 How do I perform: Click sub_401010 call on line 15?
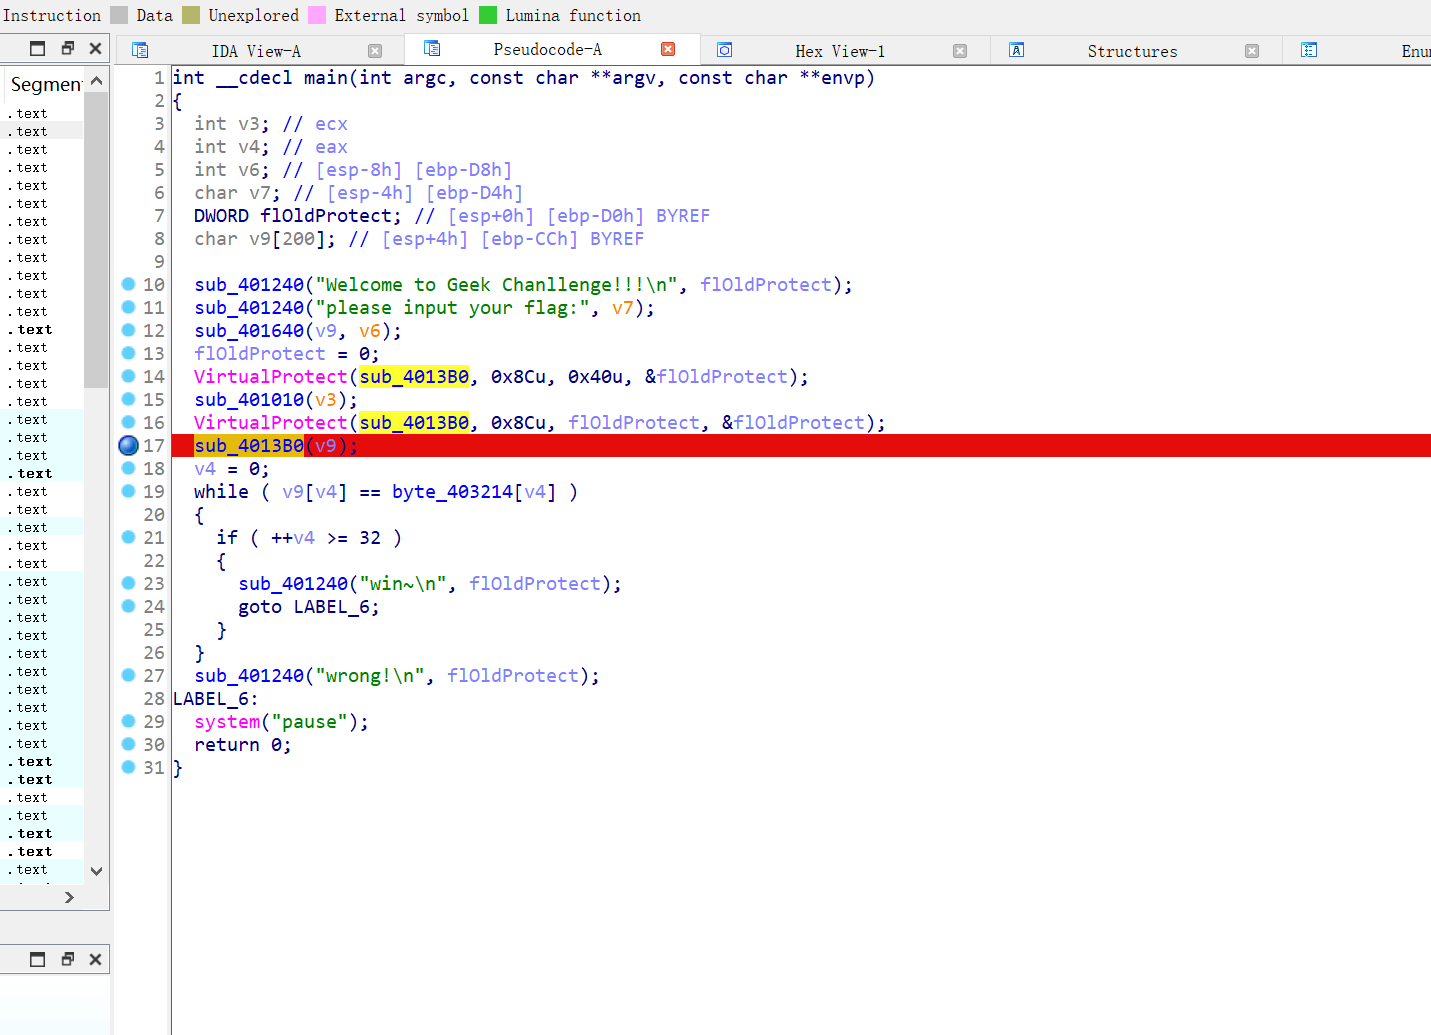pyautogui.click(x=249, y=400)
